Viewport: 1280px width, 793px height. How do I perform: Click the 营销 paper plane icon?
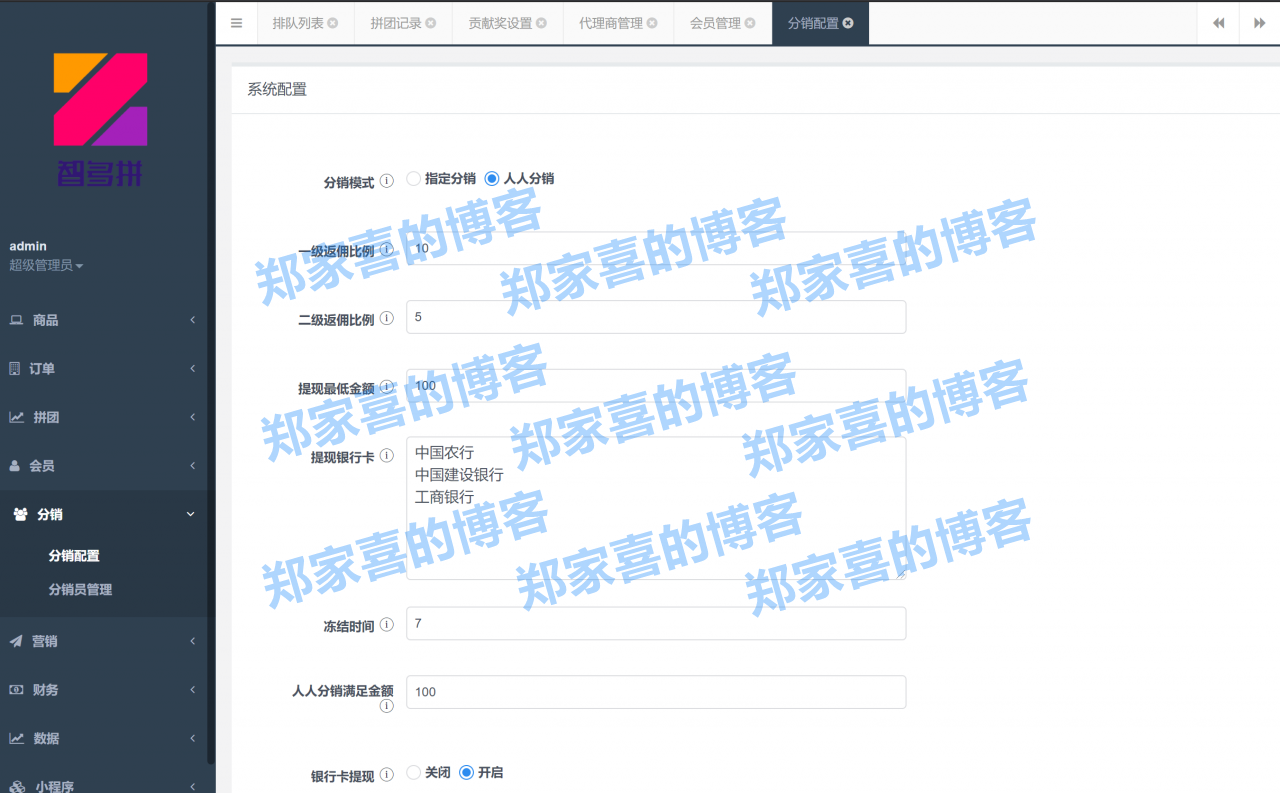click(x=16, y=641)
